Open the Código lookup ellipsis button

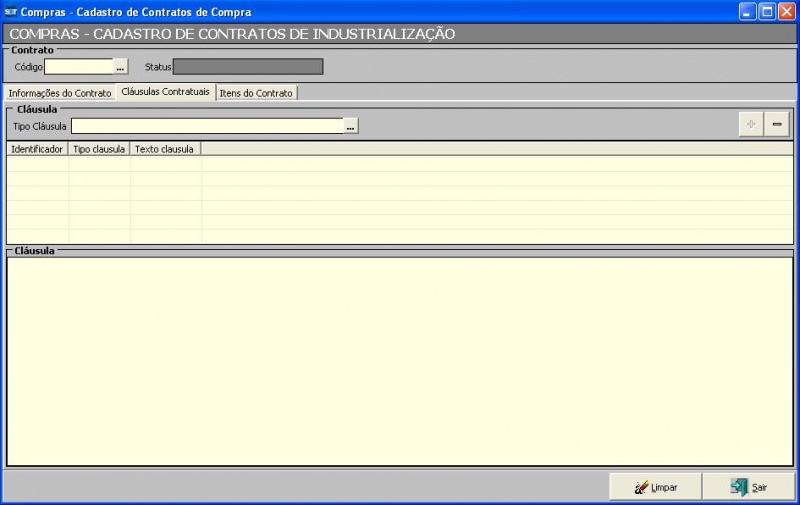[x=121, y=67]
